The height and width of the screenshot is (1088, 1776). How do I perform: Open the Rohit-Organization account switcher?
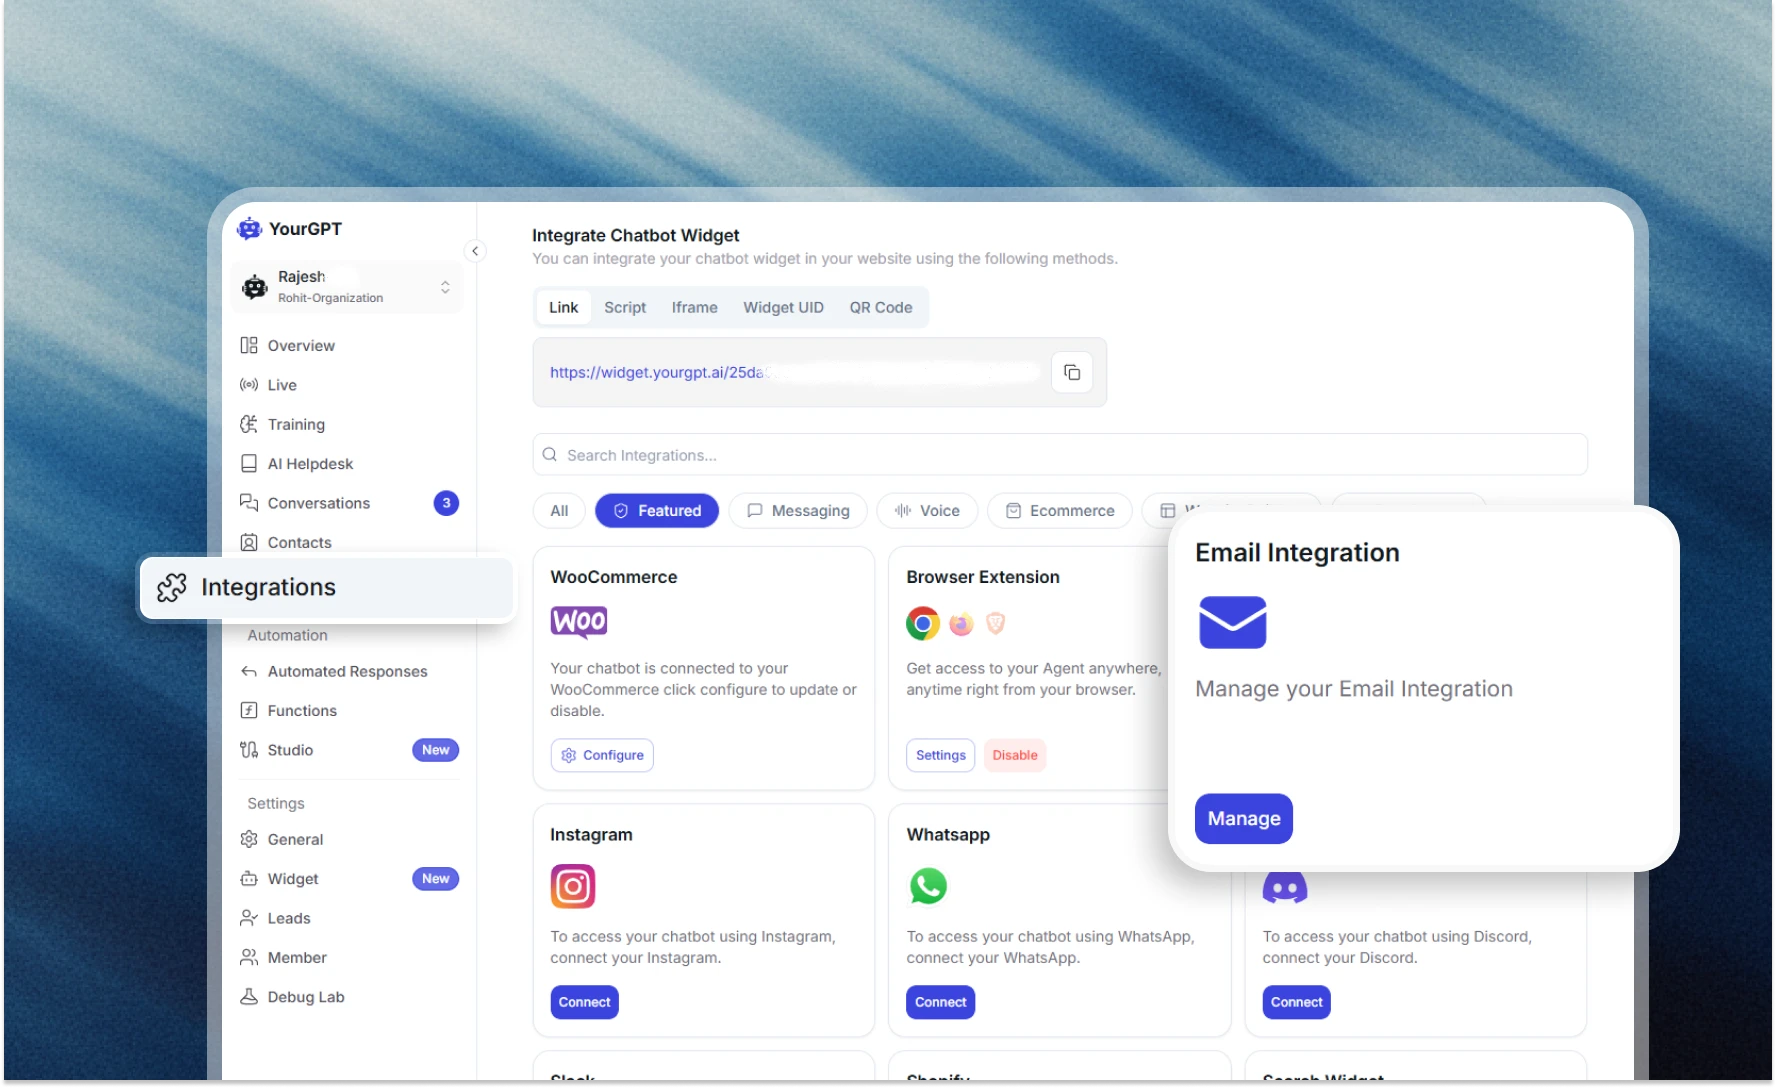point(345,287)
